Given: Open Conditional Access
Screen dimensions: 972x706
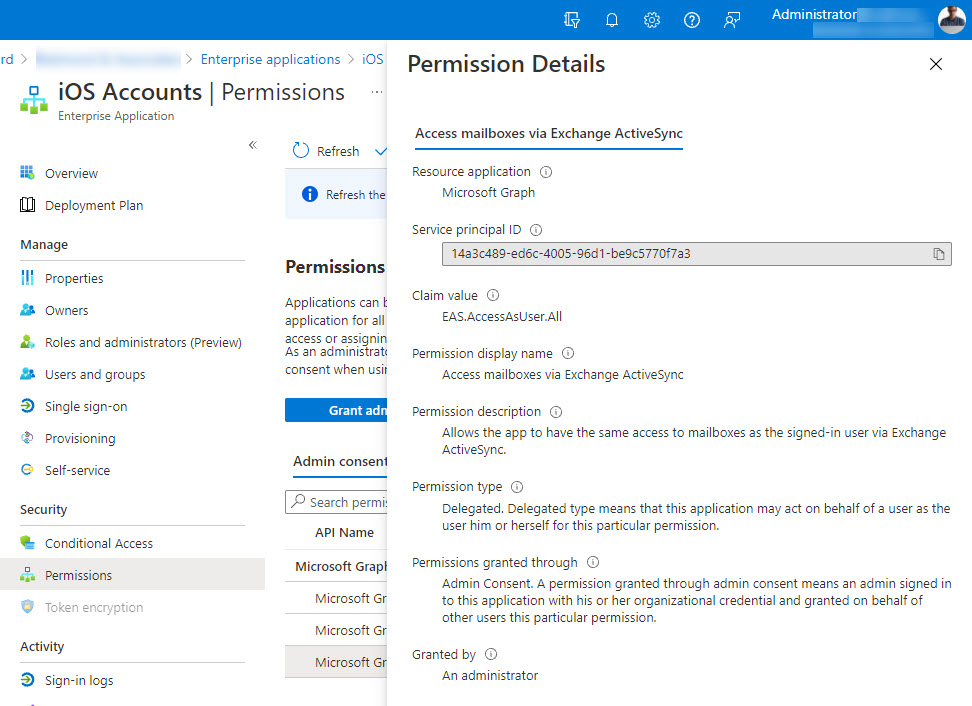Looking at the screenshot, I should pyautogui.click(x=99, y=544).
